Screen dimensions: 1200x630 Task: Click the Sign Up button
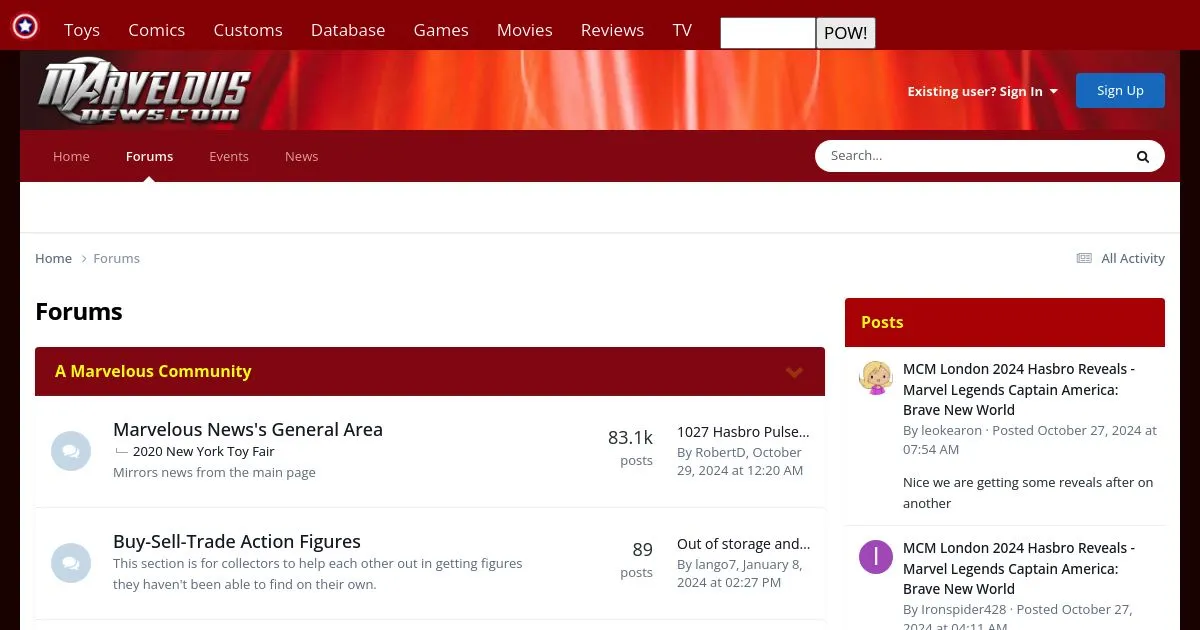1120,90
